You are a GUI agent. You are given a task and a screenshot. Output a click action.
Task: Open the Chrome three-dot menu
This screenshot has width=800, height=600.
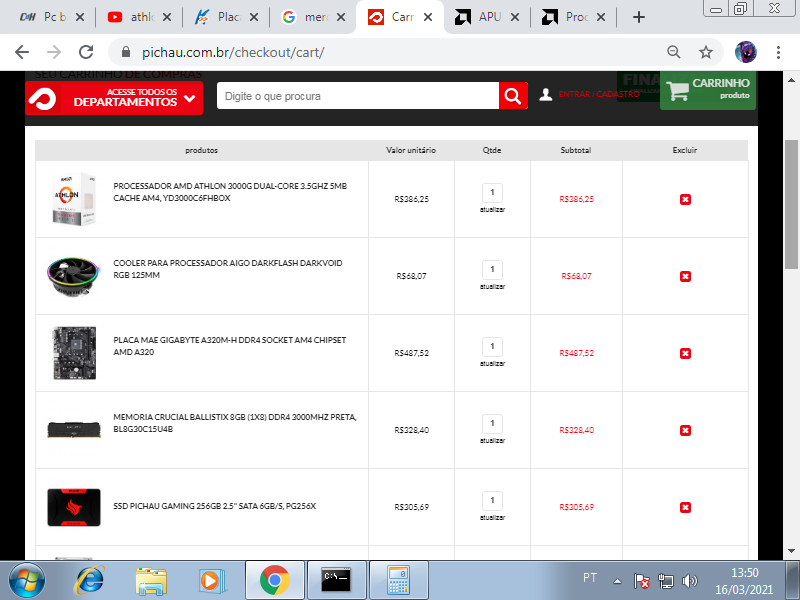coord(778,52)
